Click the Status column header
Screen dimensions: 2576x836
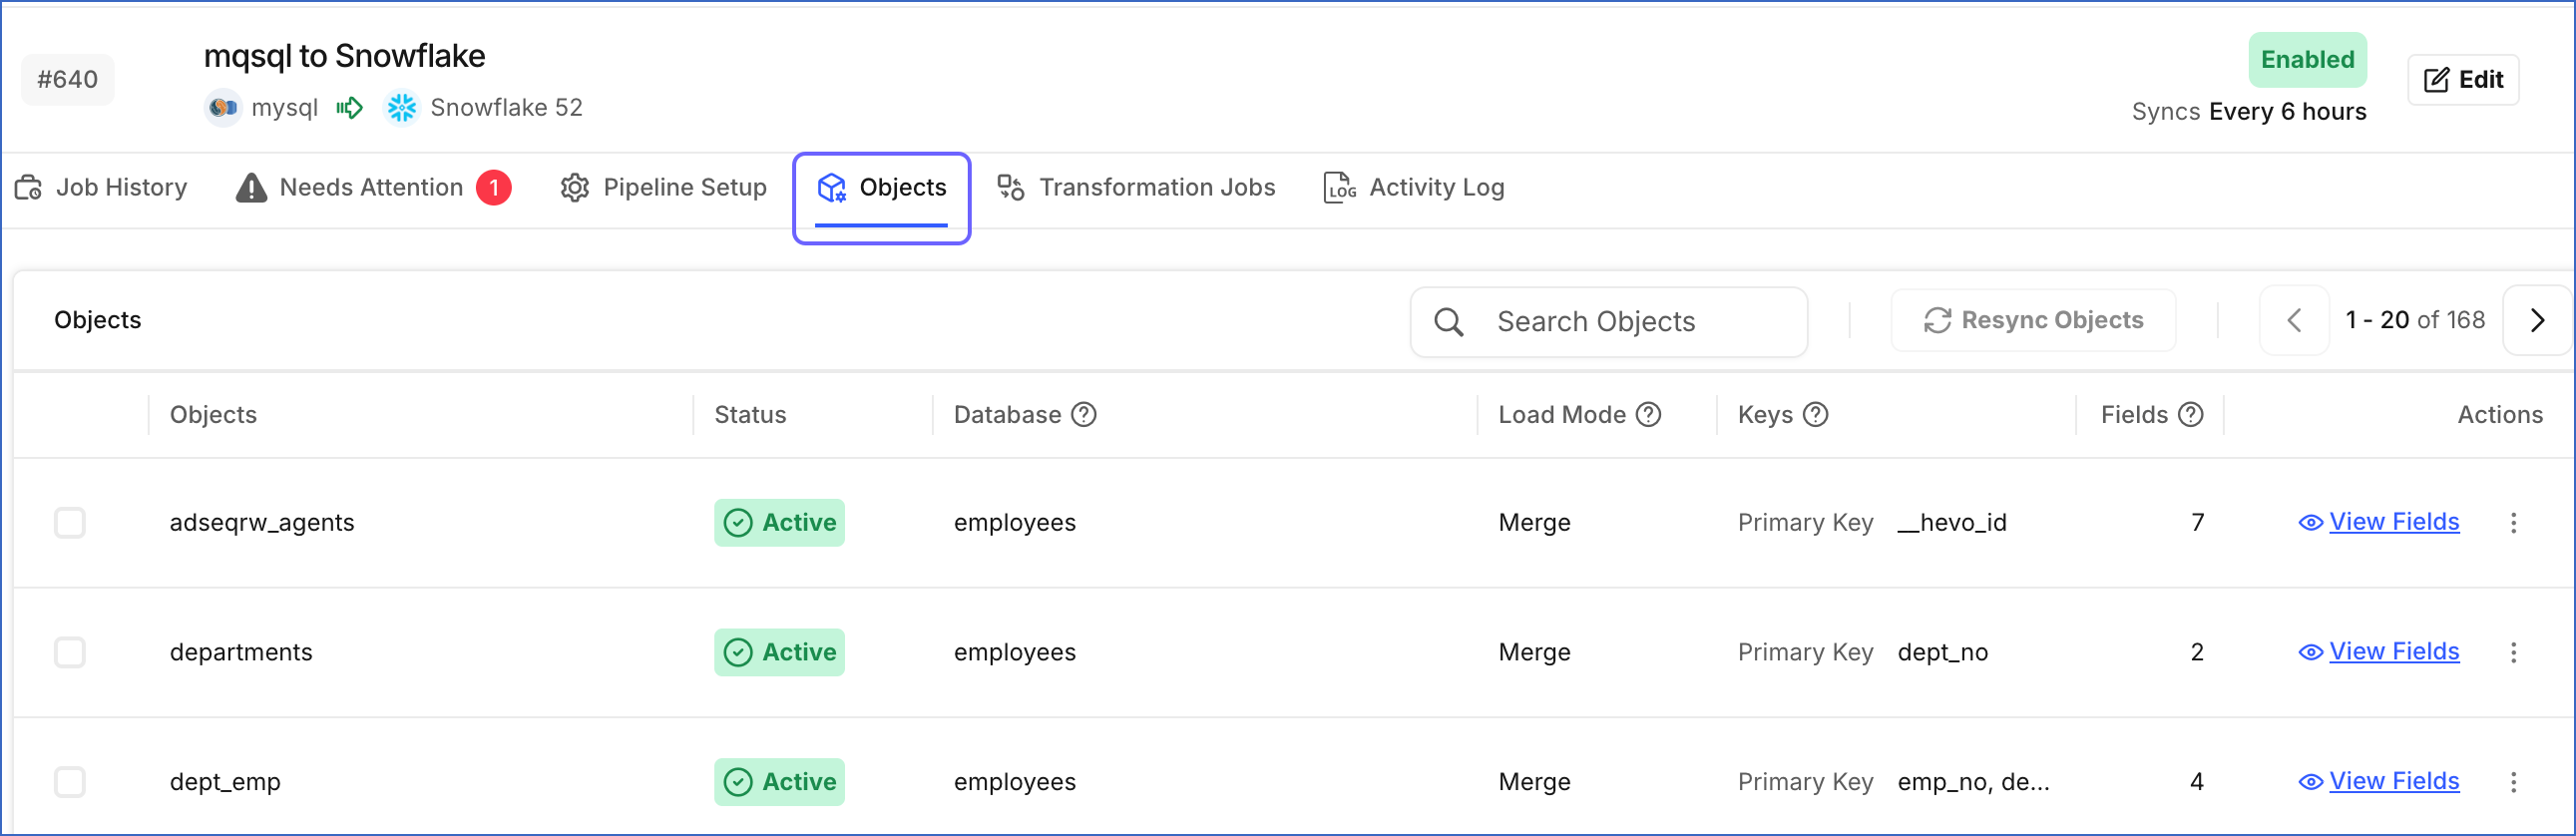(x=750, y=414)
